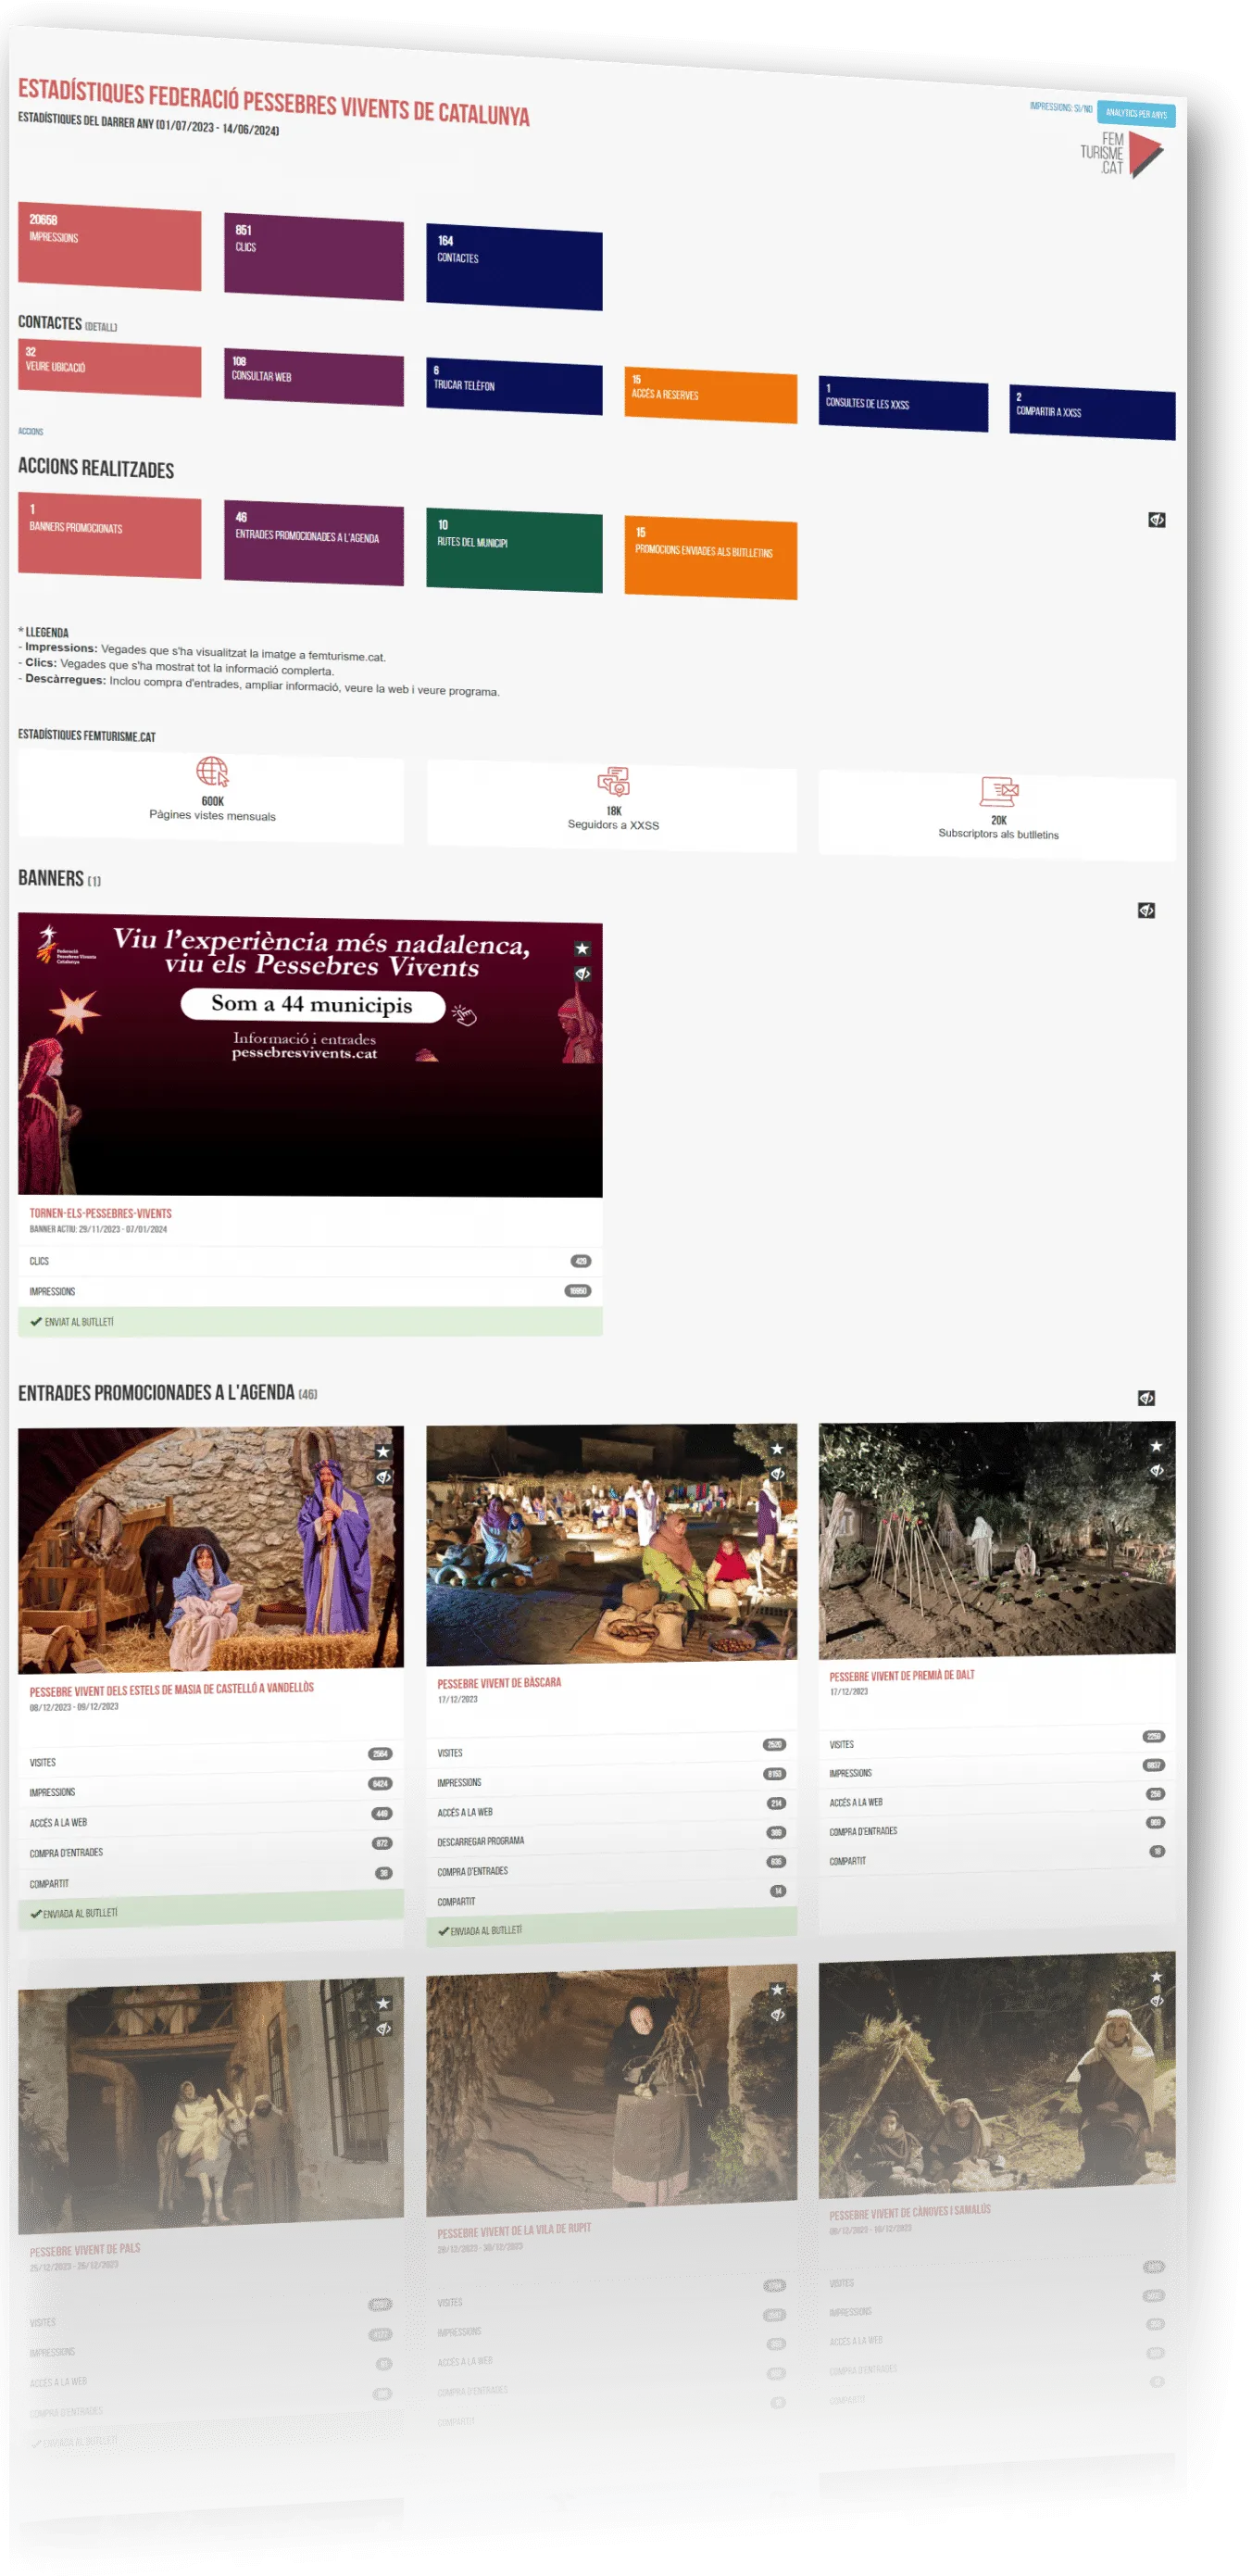Hide the Entrades Promocionades a l'Agenda section

(x=1146, y=1398)
